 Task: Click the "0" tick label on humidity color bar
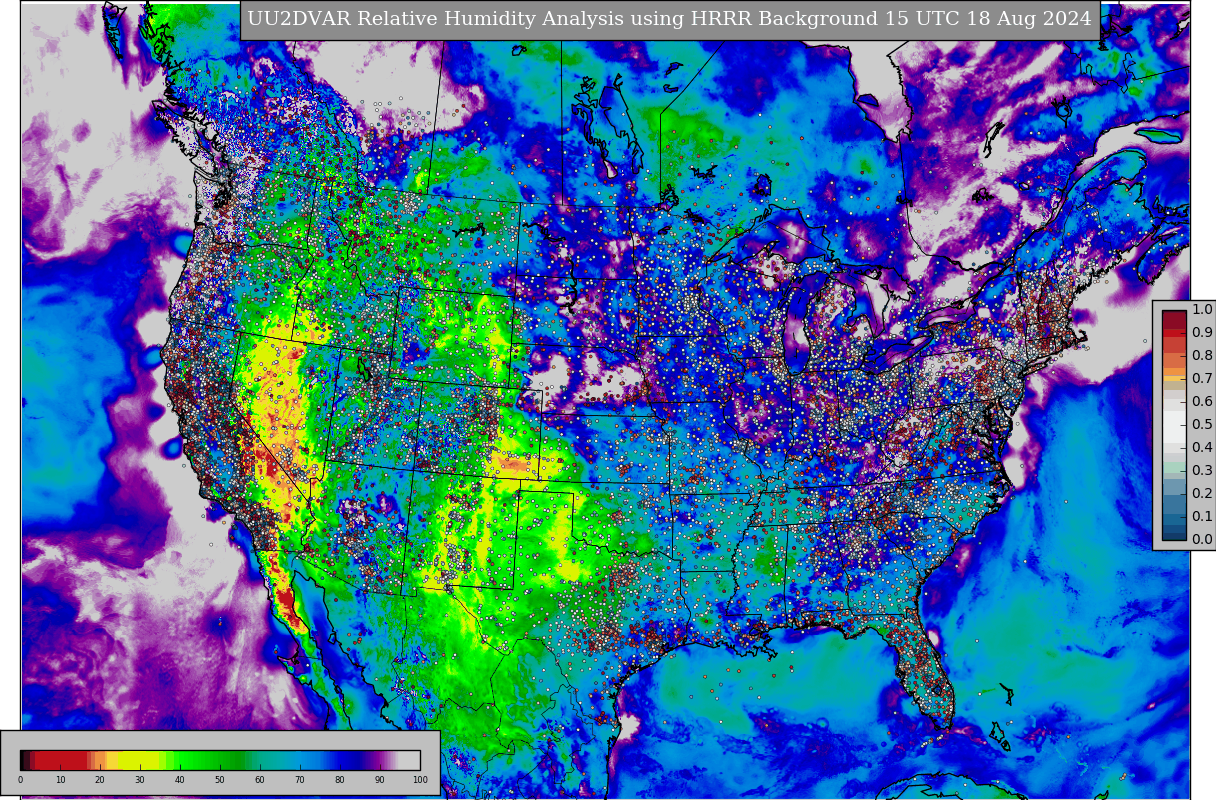tap(20, 780)
